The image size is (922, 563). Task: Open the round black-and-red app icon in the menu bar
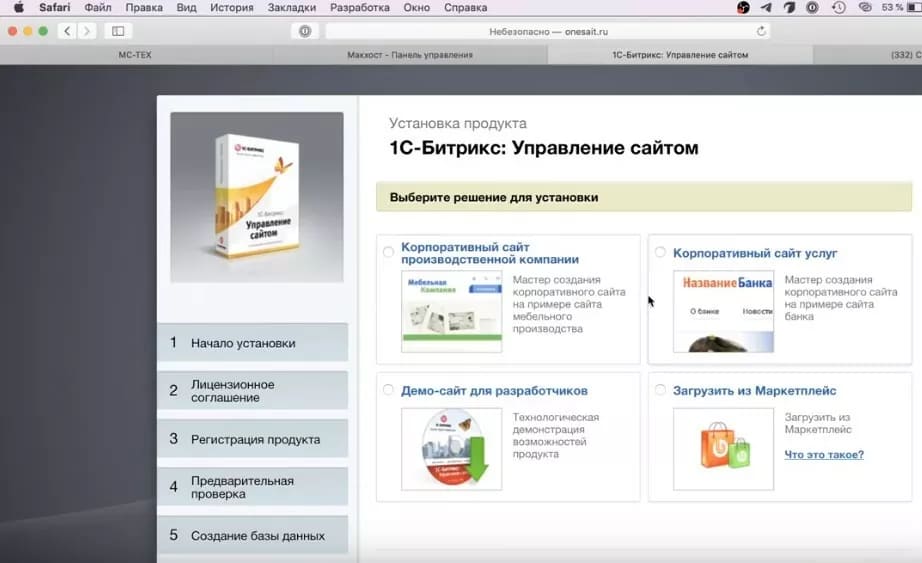(x=743, y=8)
